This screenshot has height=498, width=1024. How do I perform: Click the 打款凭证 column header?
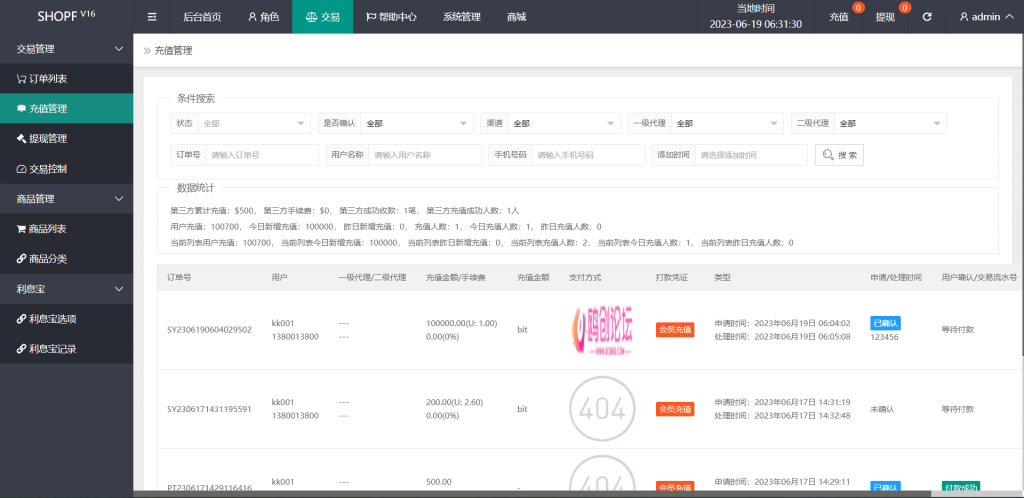(x=671, y=277)
